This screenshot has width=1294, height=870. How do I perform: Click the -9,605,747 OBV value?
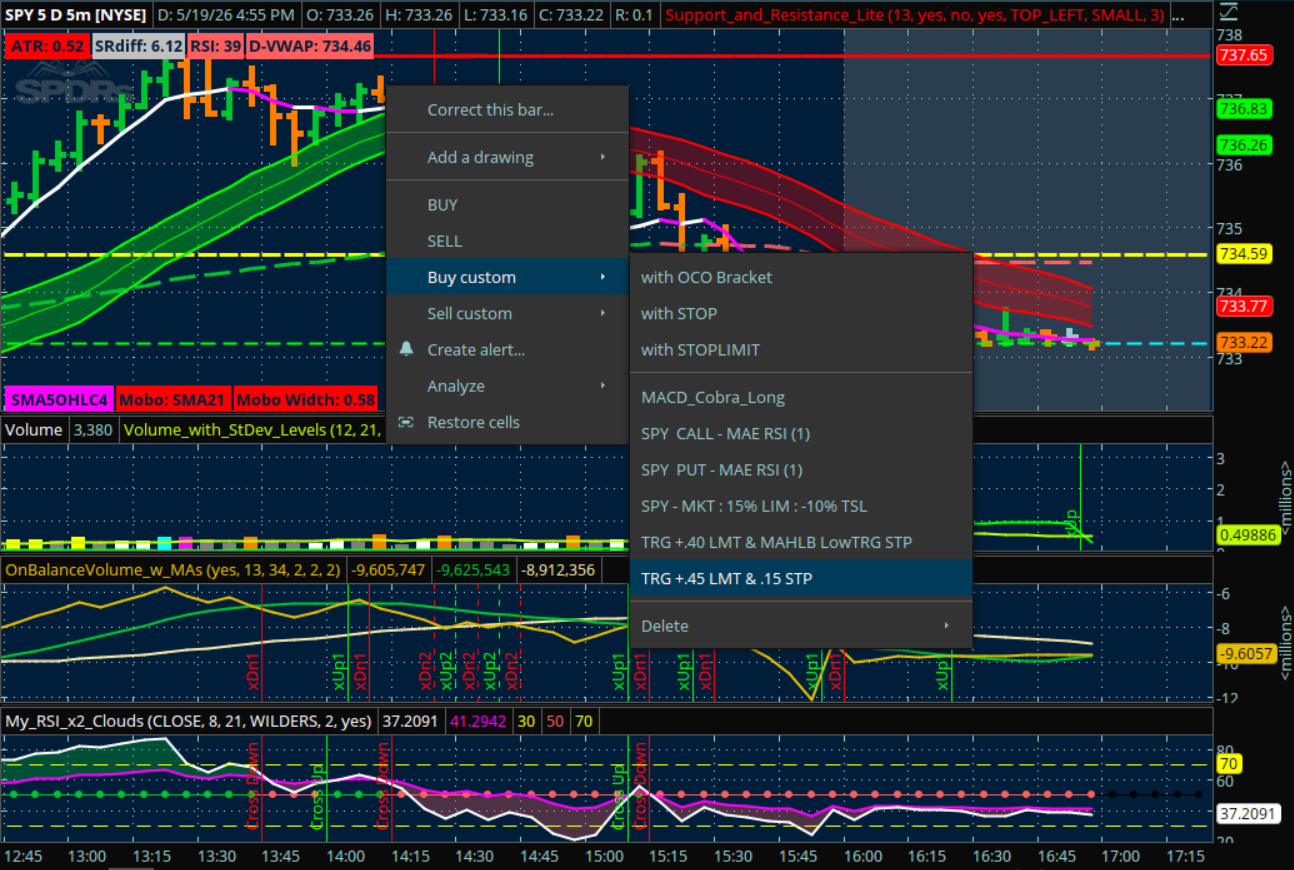387,570
